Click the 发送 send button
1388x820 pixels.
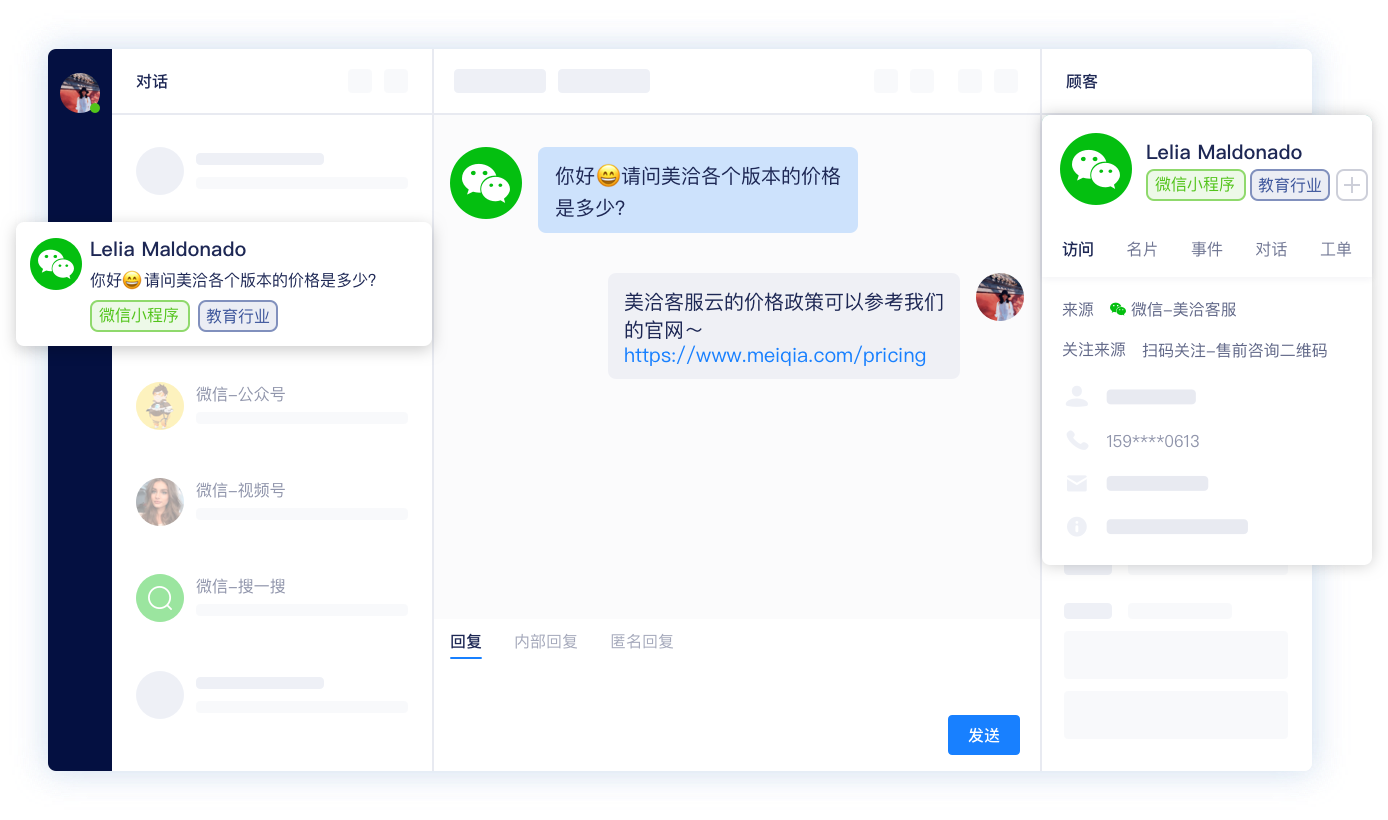[x=984, y=735]
